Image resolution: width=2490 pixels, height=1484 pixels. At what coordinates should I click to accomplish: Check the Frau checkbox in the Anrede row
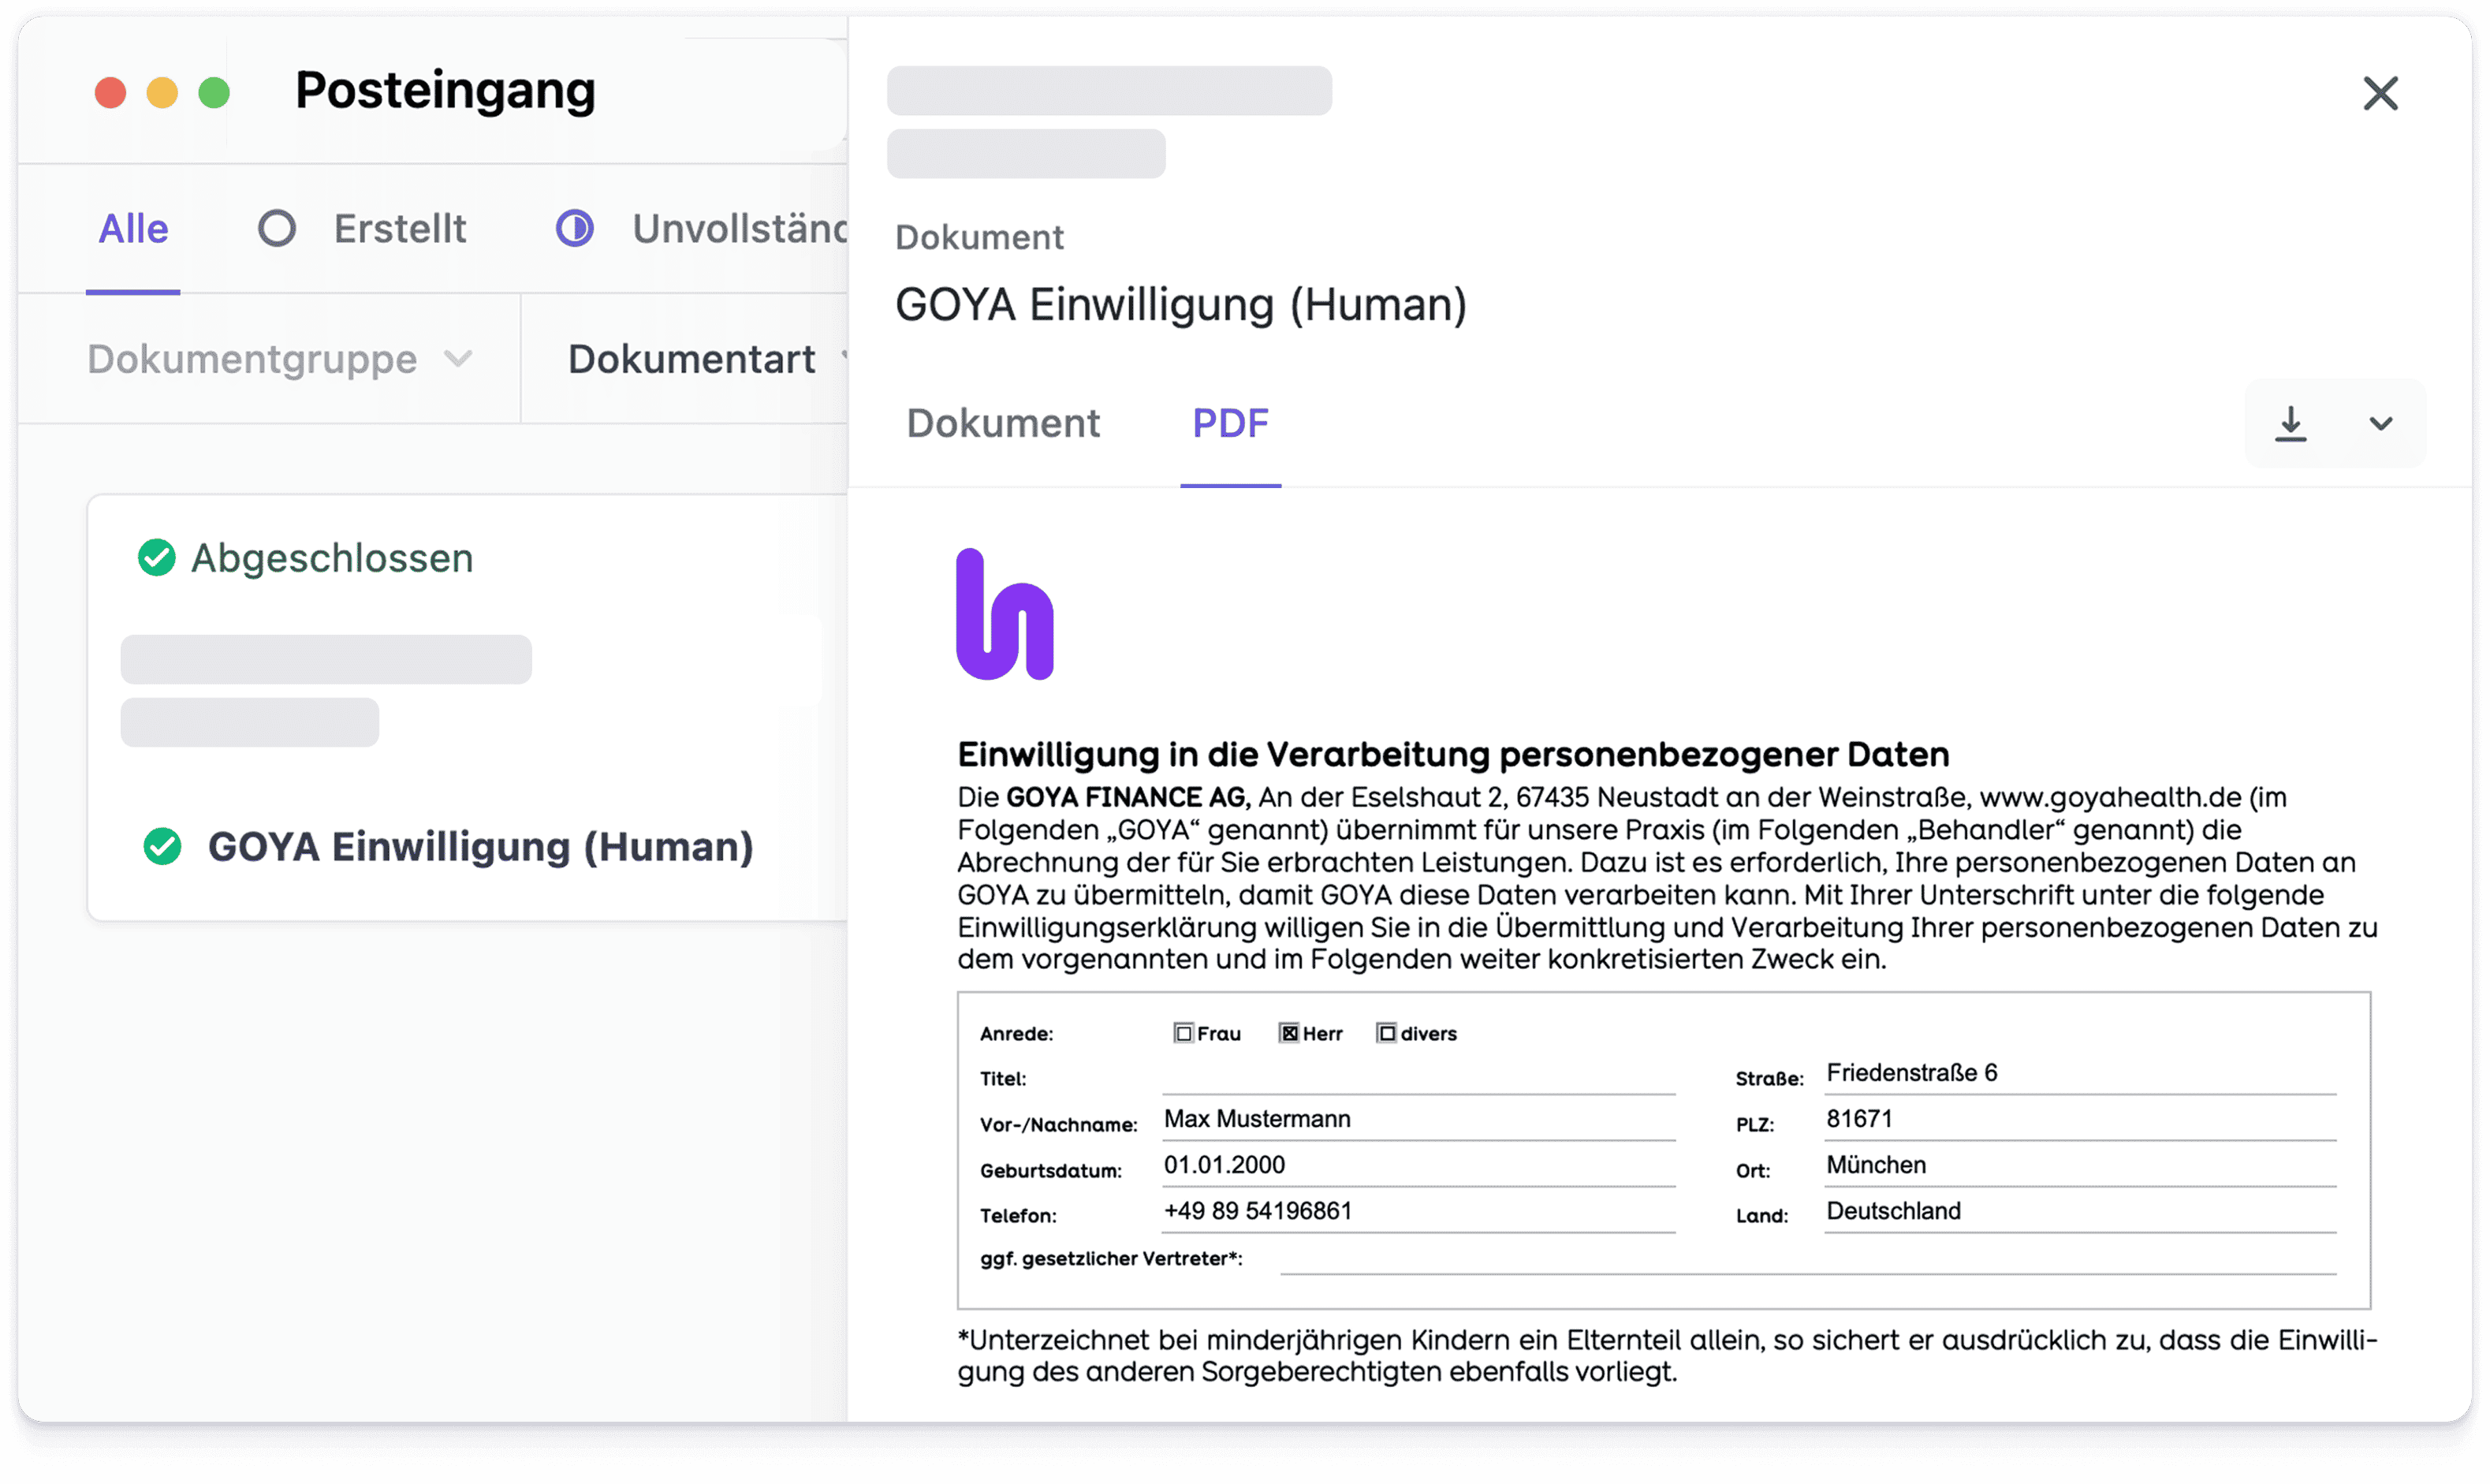point(1184,1033)
